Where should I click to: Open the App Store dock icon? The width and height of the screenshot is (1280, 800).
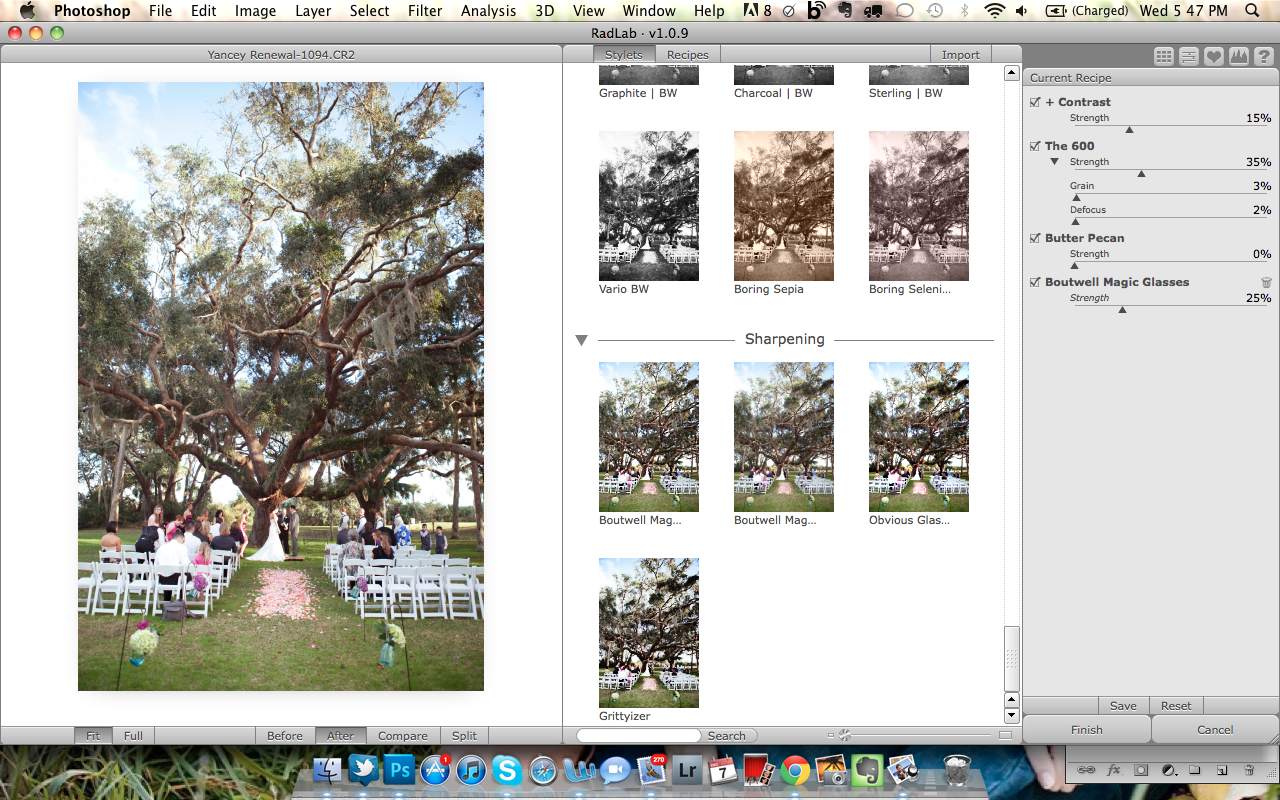pos(436,771)
